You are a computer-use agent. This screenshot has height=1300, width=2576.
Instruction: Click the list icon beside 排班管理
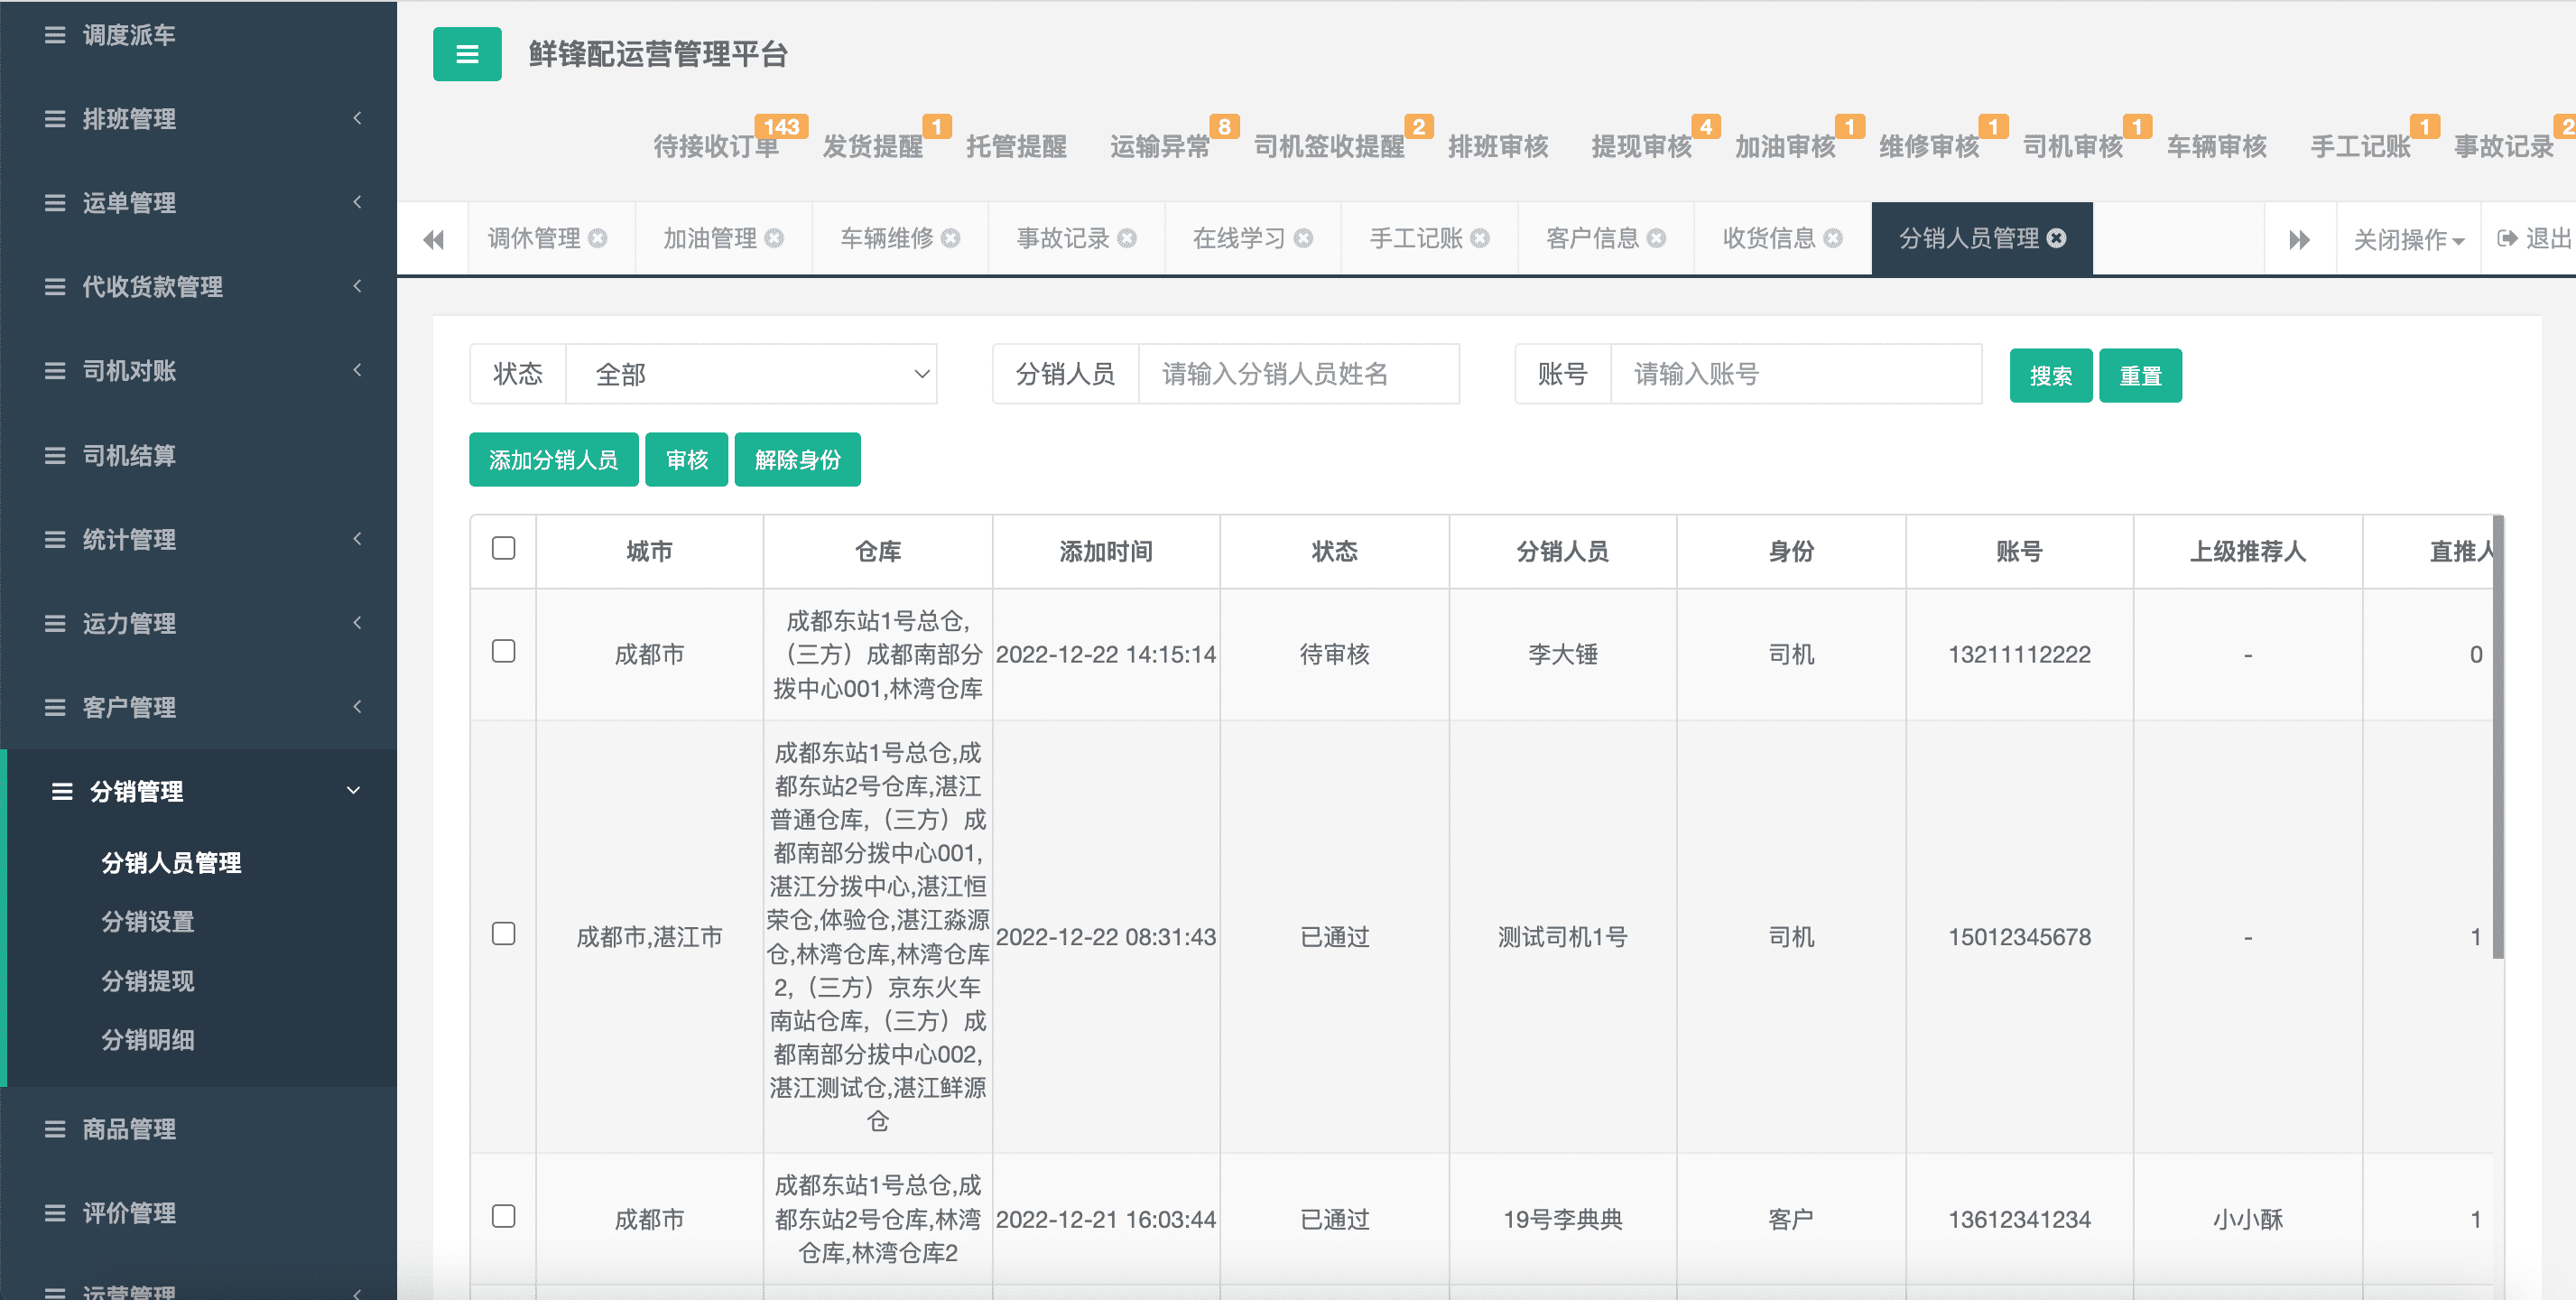55,119
